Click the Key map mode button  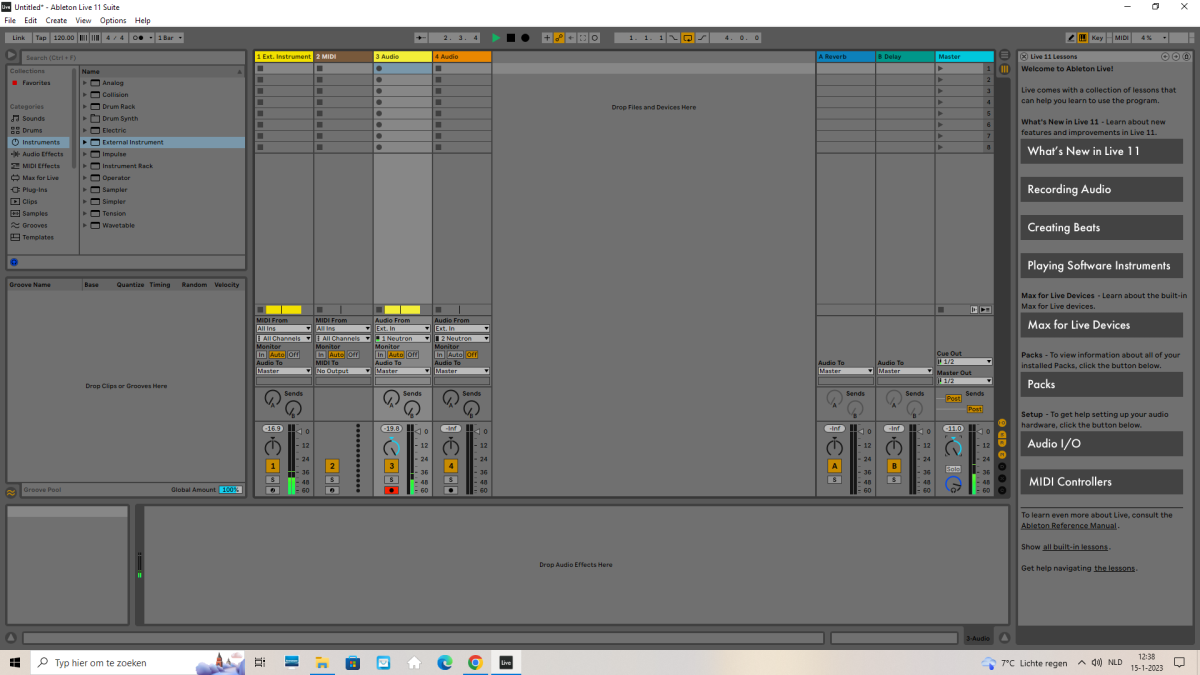tap(1097, 38)
